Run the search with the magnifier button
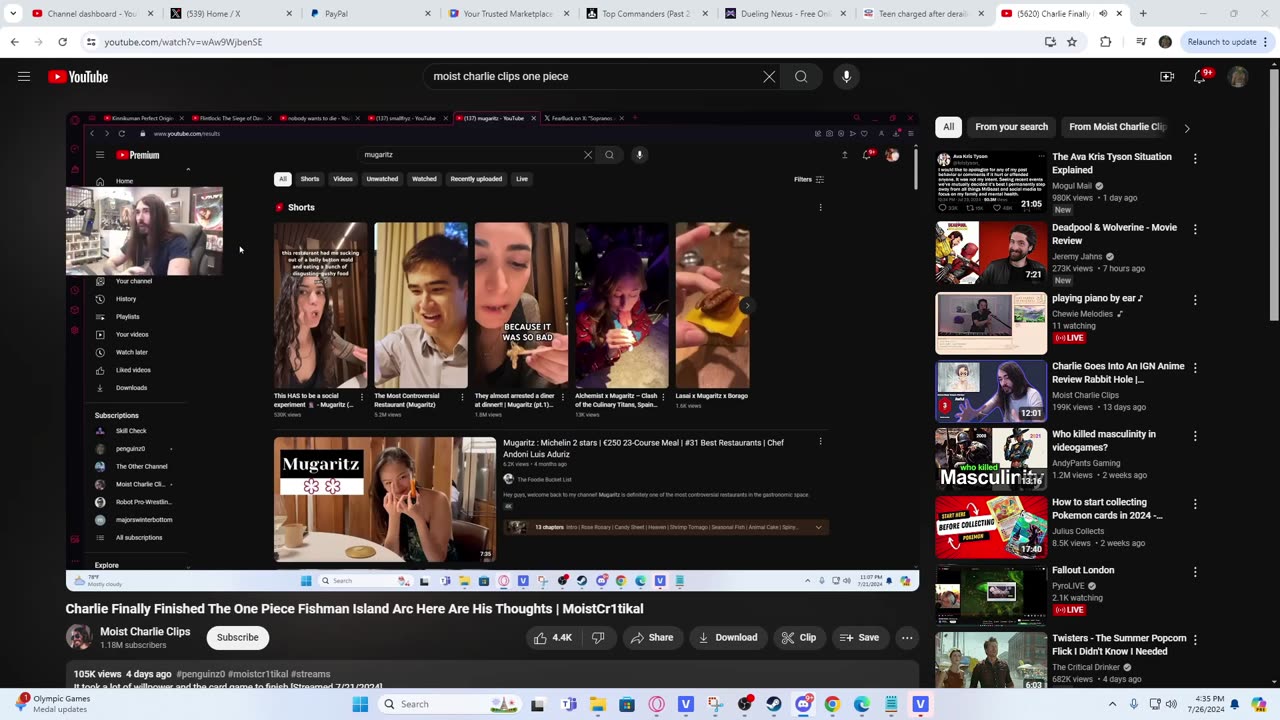 point(801,77)
